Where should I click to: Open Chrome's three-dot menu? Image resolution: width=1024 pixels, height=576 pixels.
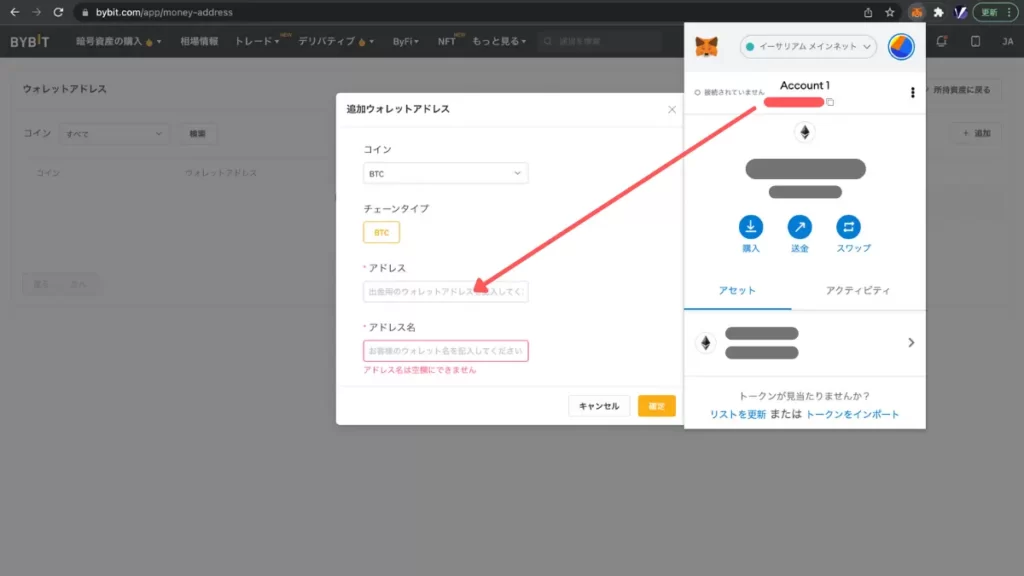tap(1010, 12)
